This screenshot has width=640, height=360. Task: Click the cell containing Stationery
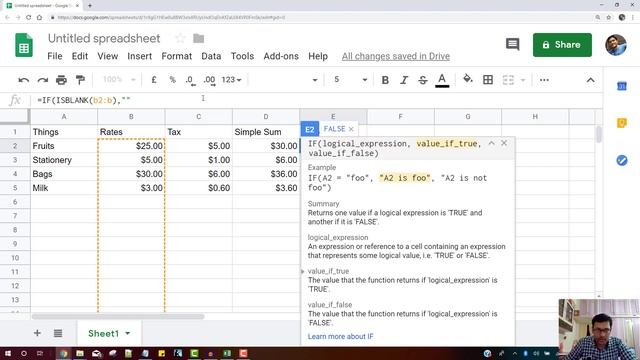pos(64,160)
